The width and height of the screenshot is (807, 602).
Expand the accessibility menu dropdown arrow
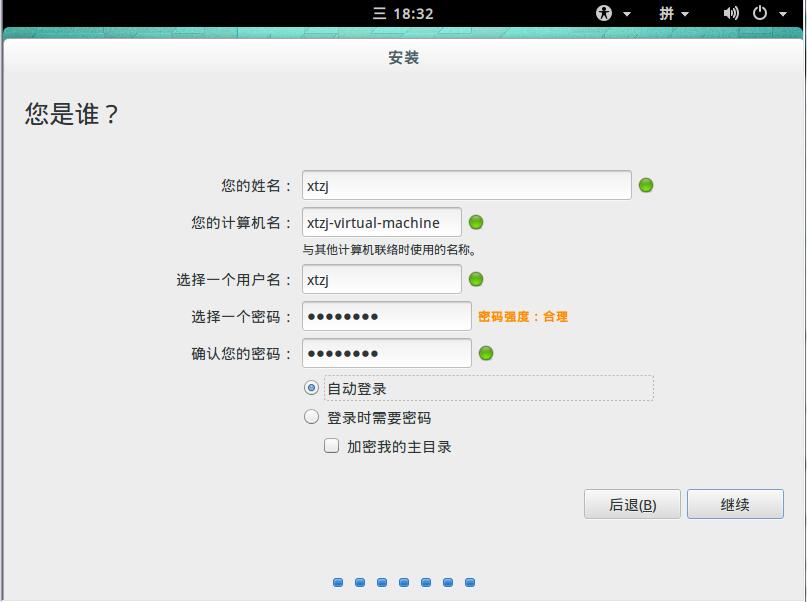(x=627, y=14)
